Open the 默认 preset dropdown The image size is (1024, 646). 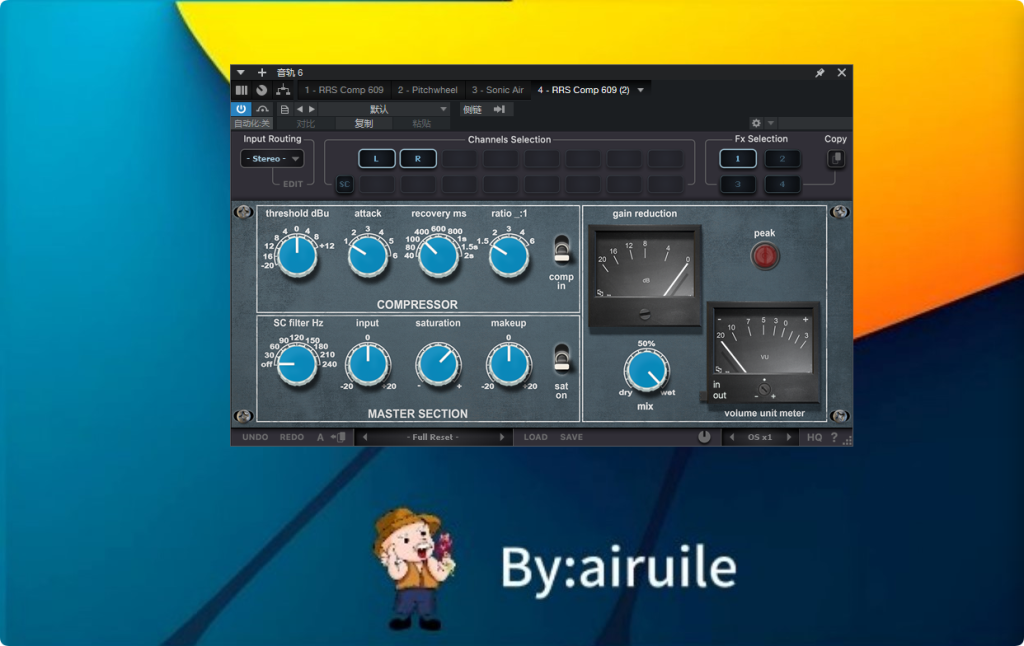[385, 109]
